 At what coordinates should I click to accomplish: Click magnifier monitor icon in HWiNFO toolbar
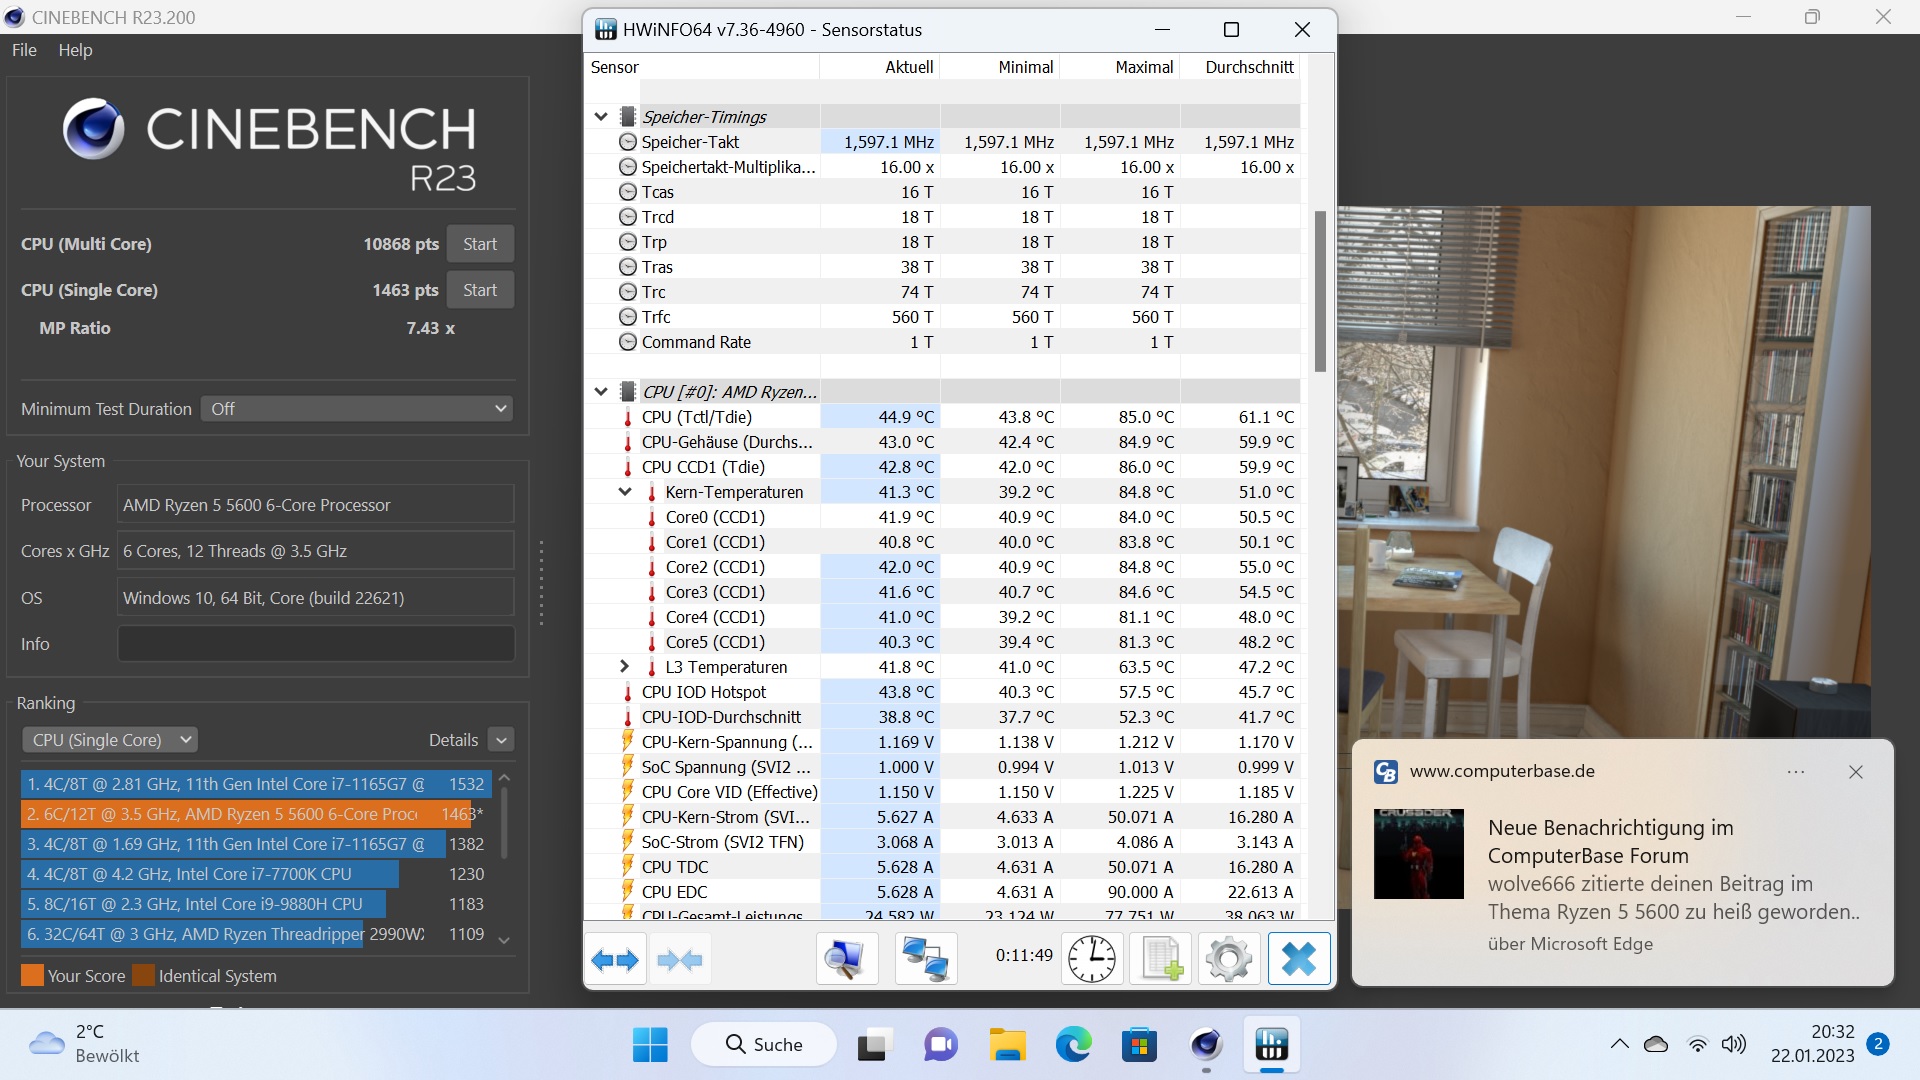(x=846, y=960)
